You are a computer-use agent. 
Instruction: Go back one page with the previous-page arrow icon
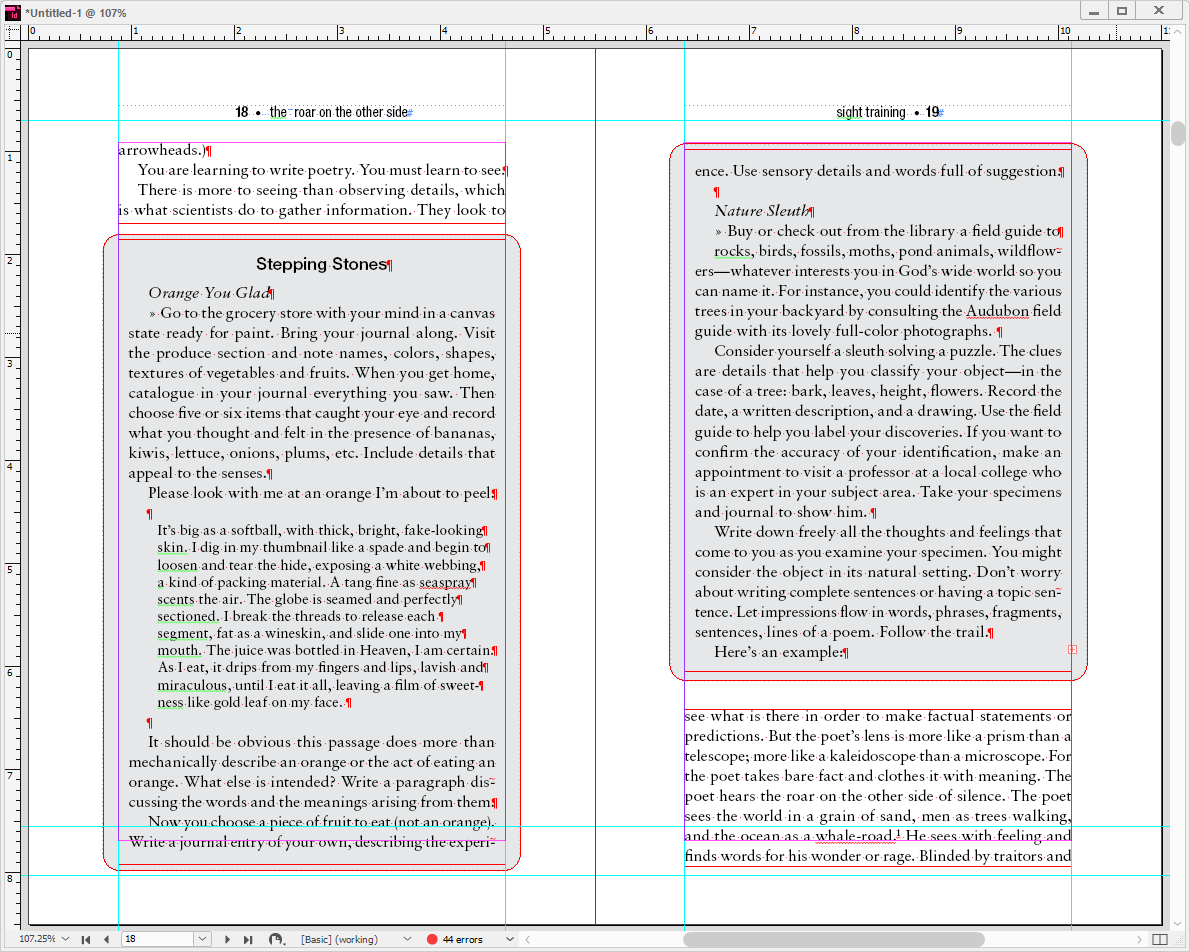click(x=105, y=939)
